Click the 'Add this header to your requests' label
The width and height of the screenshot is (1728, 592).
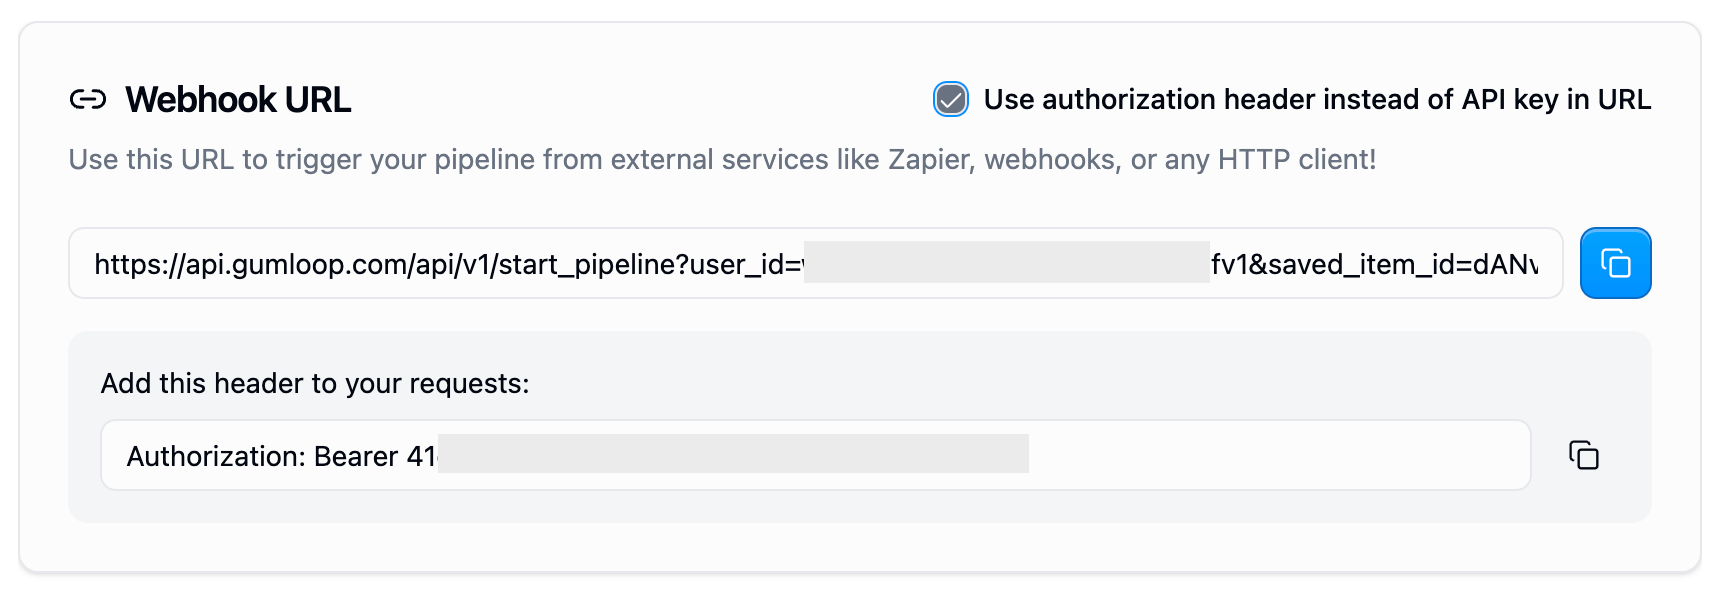[315, 383]
